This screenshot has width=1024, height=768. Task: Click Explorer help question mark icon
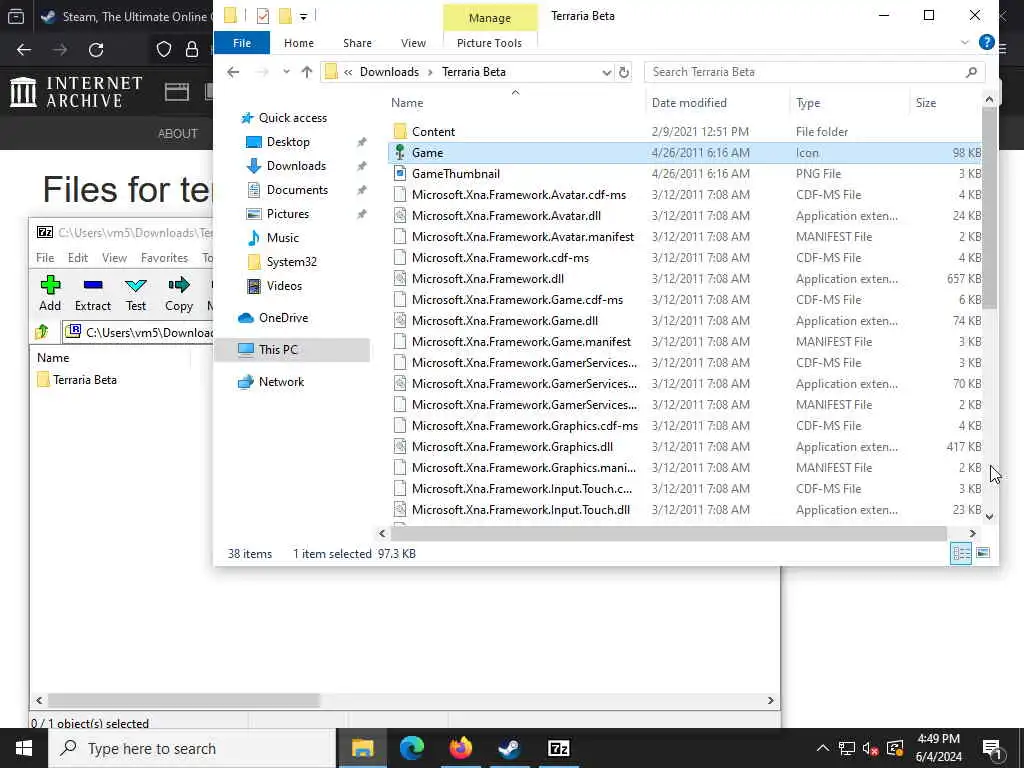coord(986,42)
